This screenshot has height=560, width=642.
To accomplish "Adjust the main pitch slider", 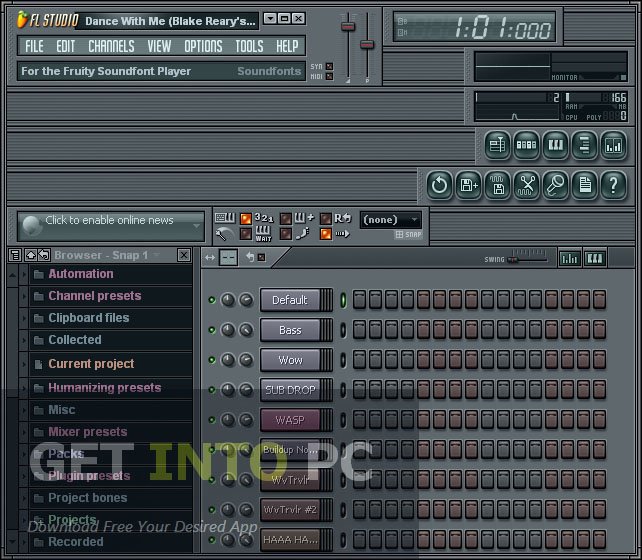I will (x=367, y=45).
